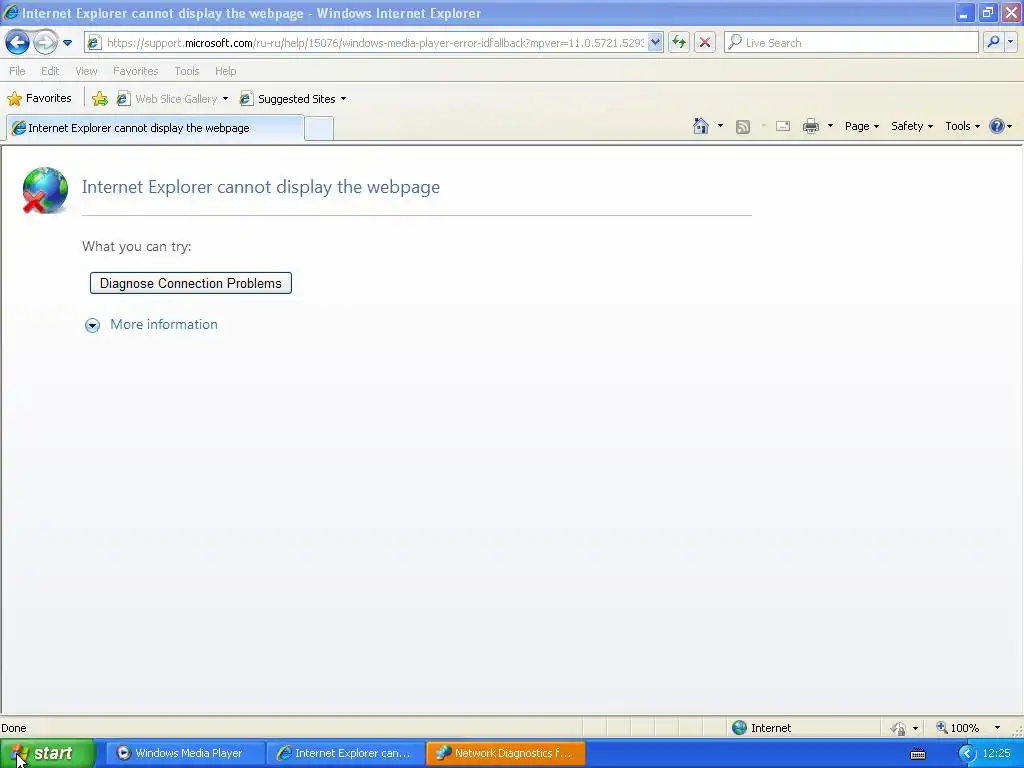
Task: Expand the zoom level dropdown arrow
Action: pyautogui.click(x=997, y=728)
